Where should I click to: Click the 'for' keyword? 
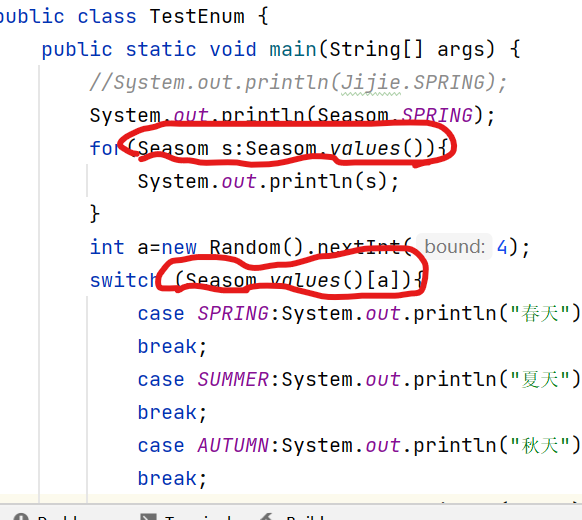click(x=105, y=148)
